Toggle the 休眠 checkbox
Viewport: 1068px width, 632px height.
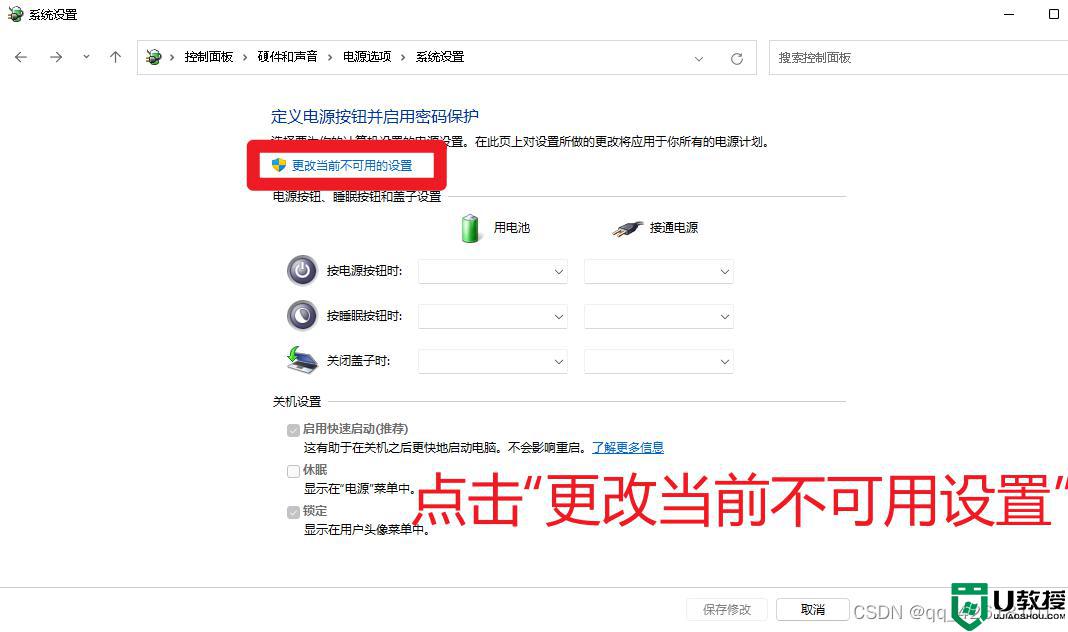click(294, 471)
